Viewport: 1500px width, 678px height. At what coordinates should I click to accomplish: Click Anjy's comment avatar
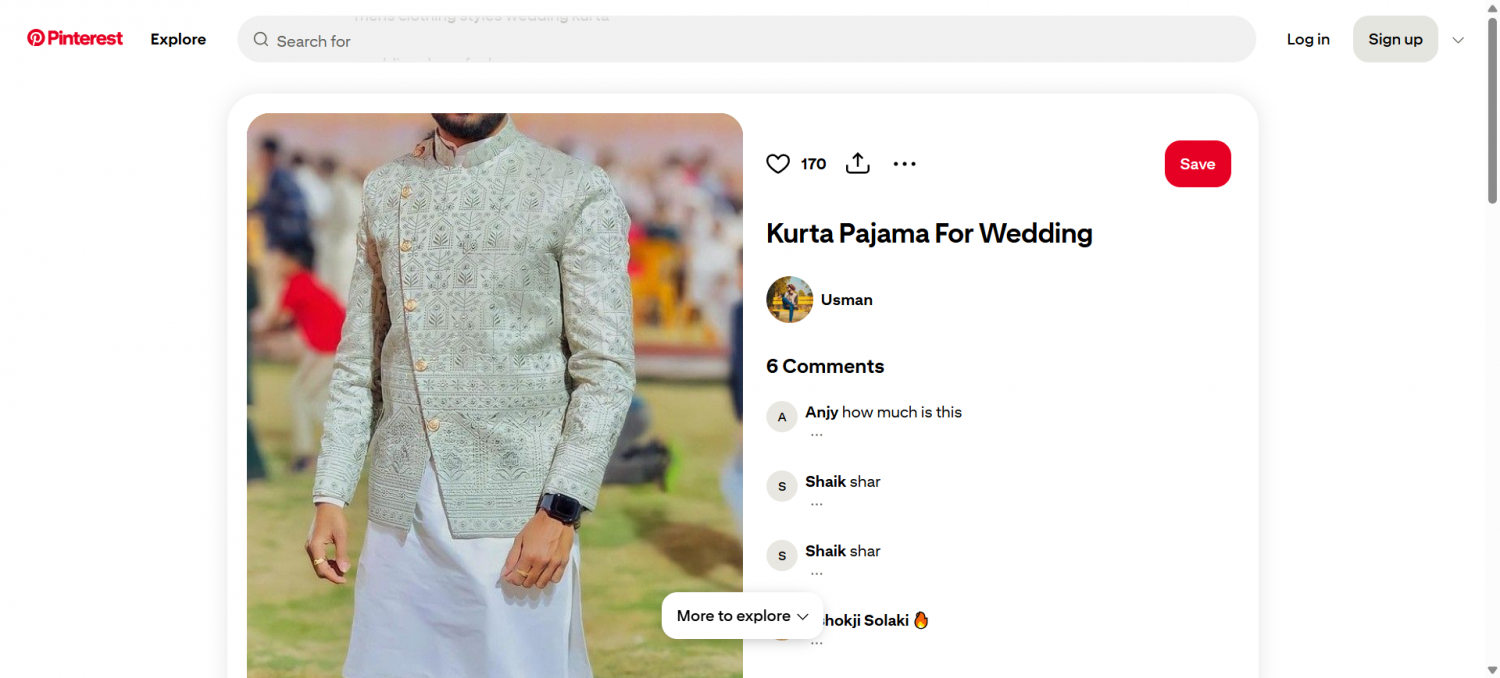[x=782, y=417]
